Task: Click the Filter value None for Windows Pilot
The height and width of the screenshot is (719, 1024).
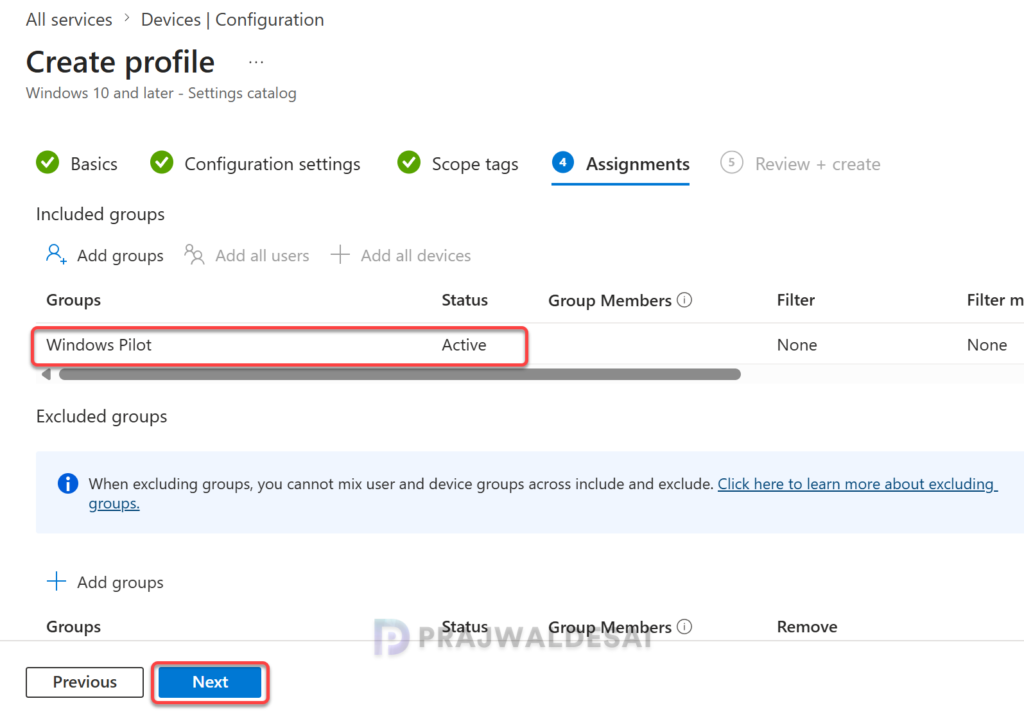Action: click(x=797, y=345)
